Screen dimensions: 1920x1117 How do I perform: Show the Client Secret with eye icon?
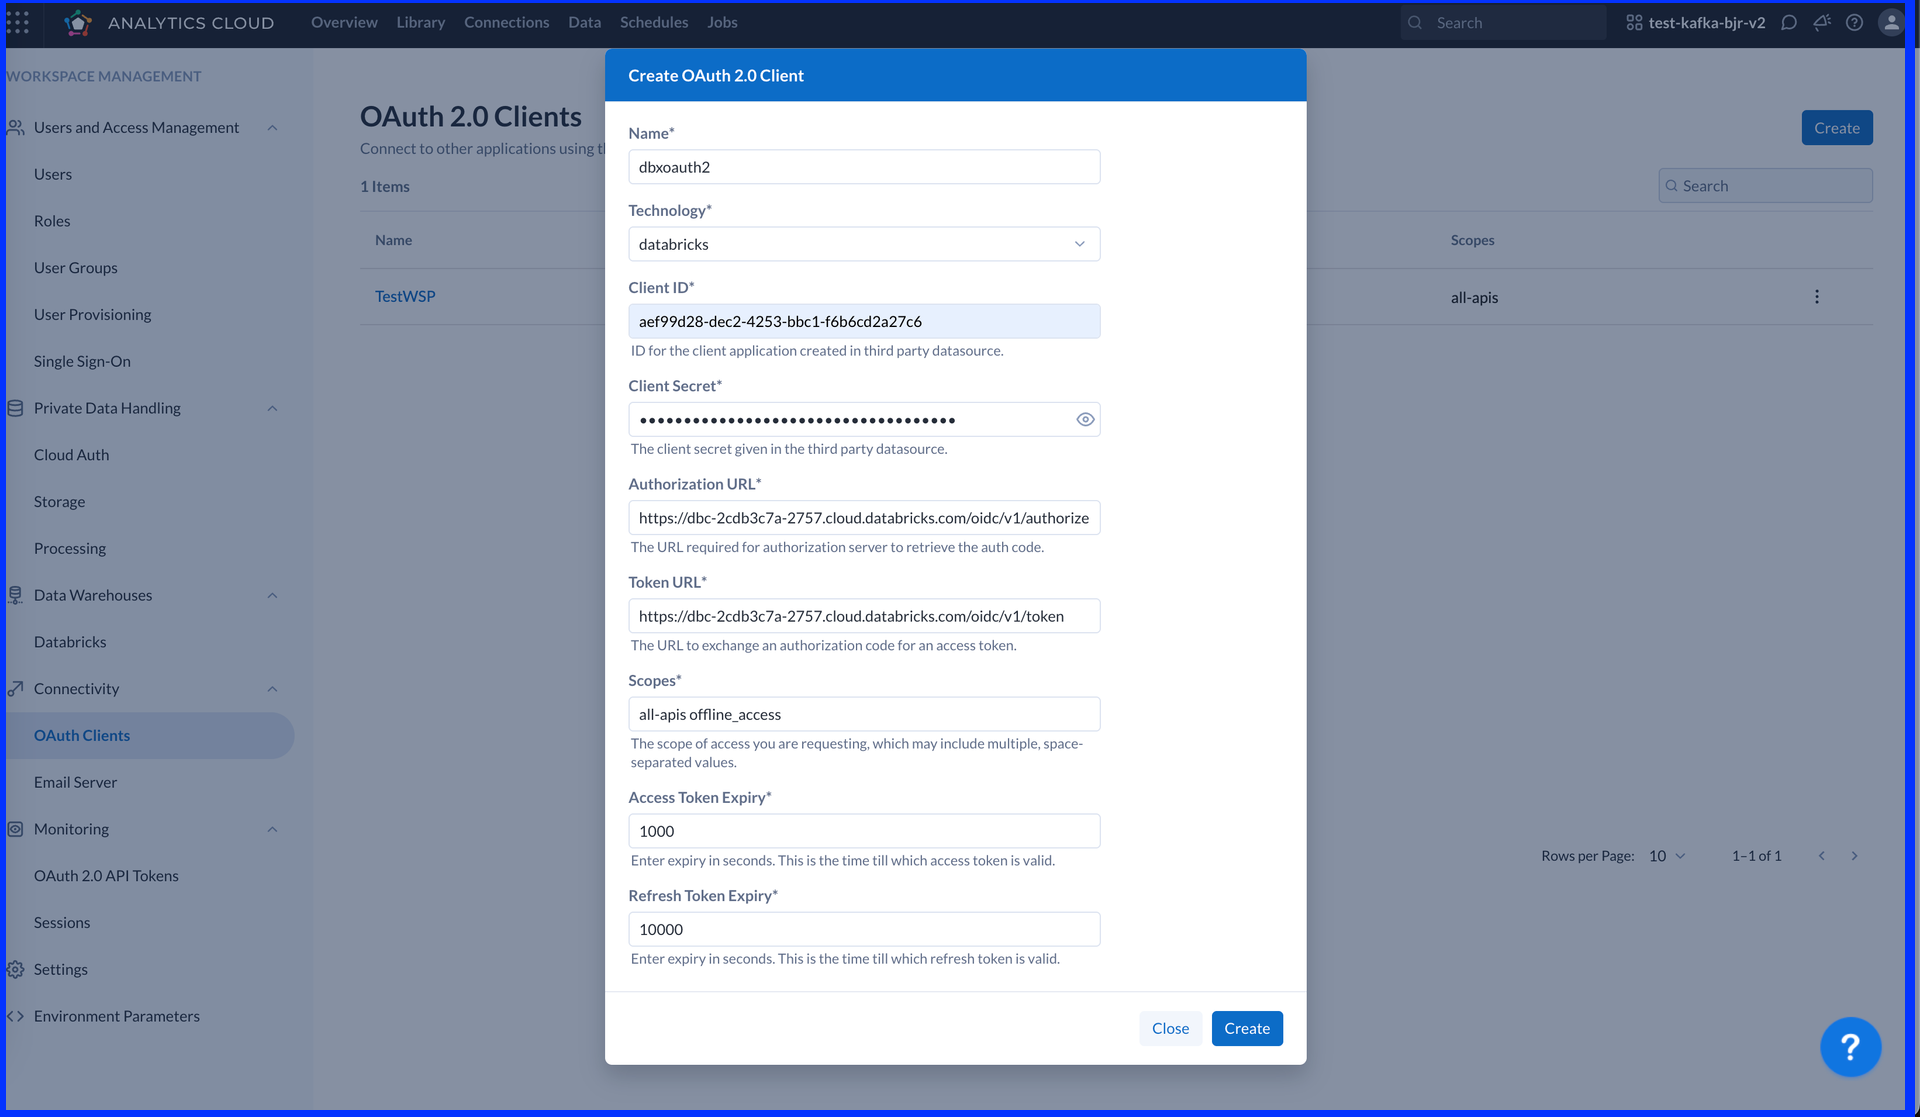click(1085, 420)
